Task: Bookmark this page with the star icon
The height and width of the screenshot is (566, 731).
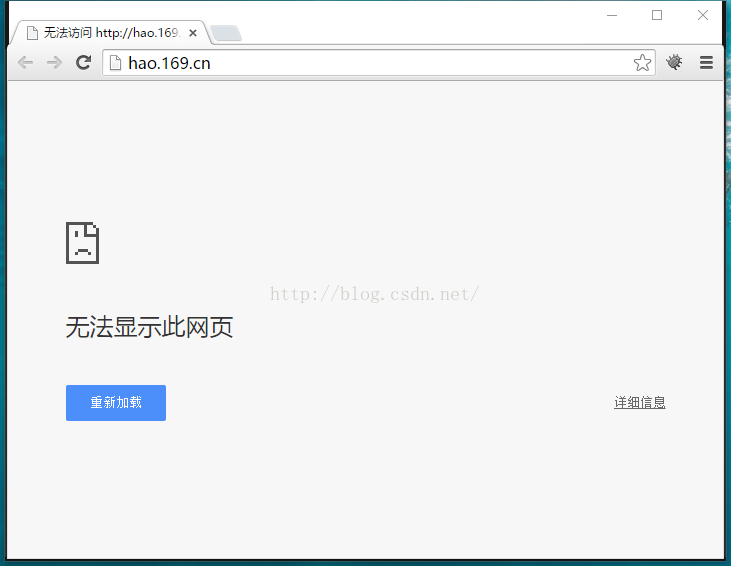Action: point(642,62)
